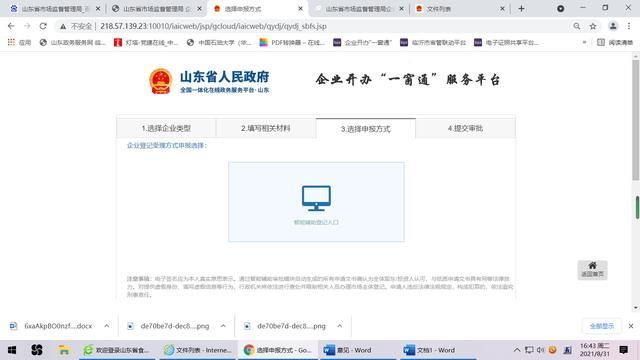Viewport: 640px width, 360px height.
Task: Open the PDF转换器 bookmark
Action: pos(292,42)
